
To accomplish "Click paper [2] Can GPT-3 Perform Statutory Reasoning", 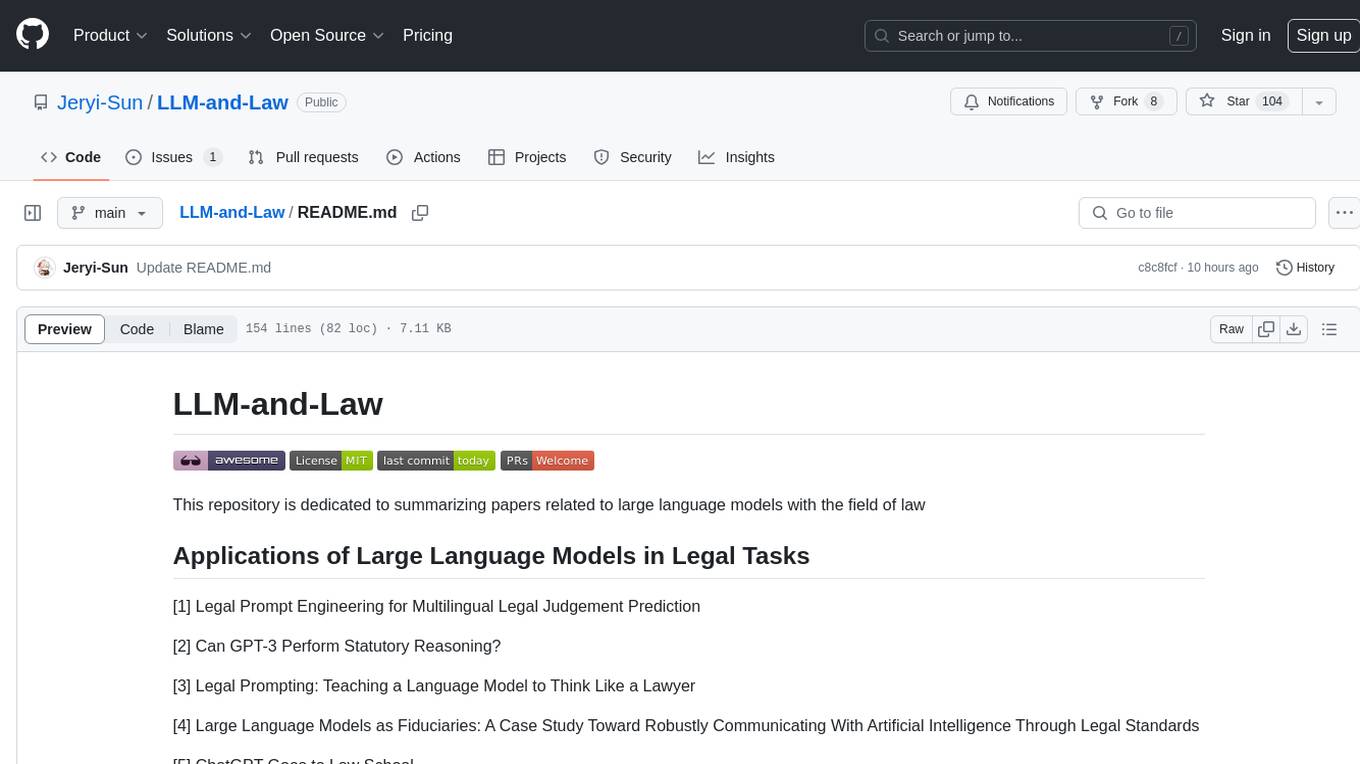I will [x=337, y=646].
